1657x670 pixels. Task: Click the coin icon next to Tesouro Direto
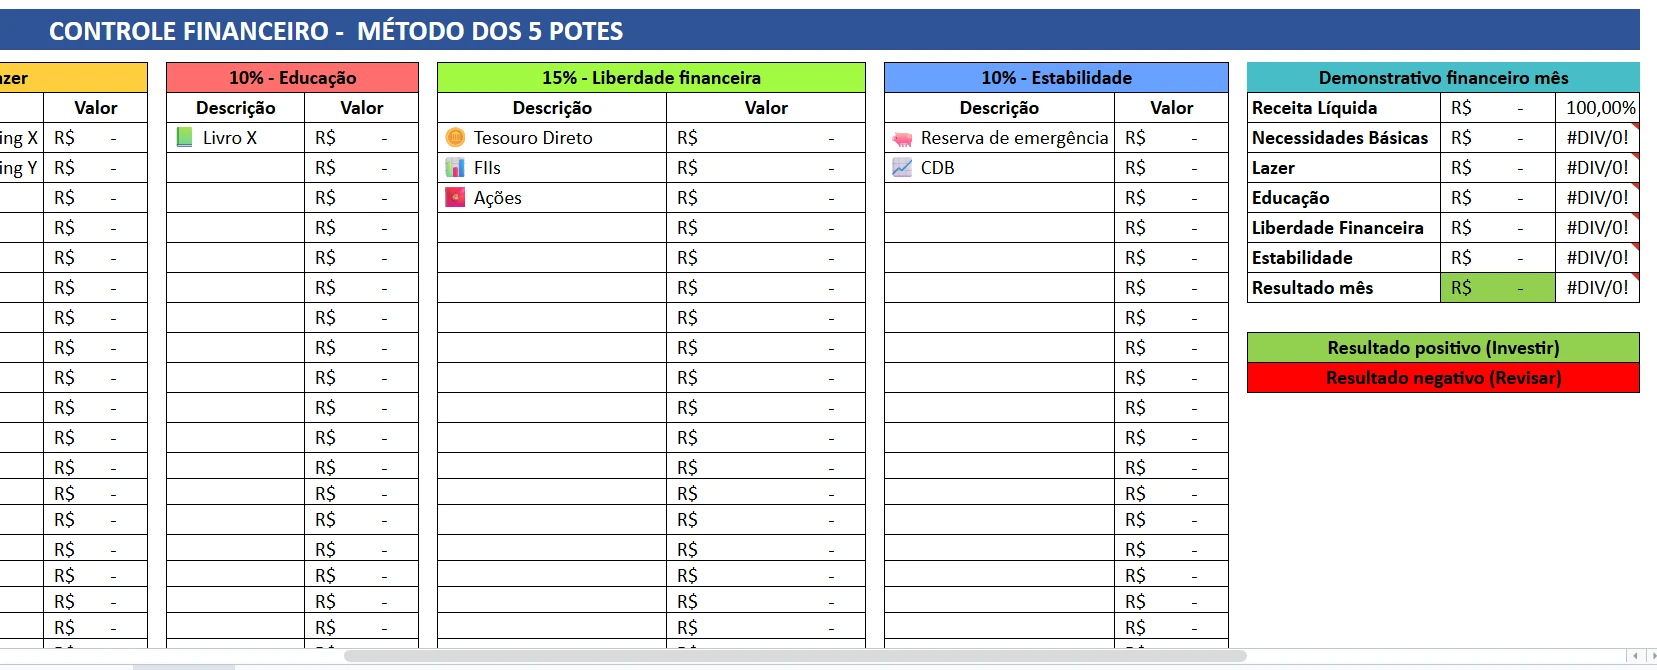point(455,138)
